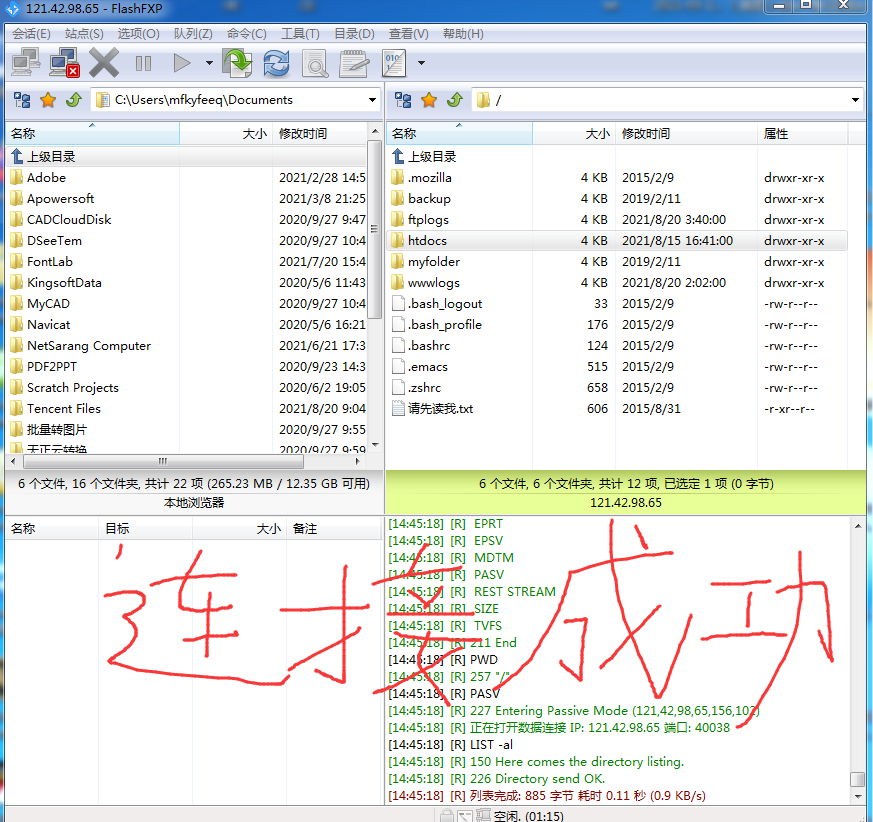Open the 查看(V) menu
This screenshot has height=822, width=873.
tap(409, 34)
